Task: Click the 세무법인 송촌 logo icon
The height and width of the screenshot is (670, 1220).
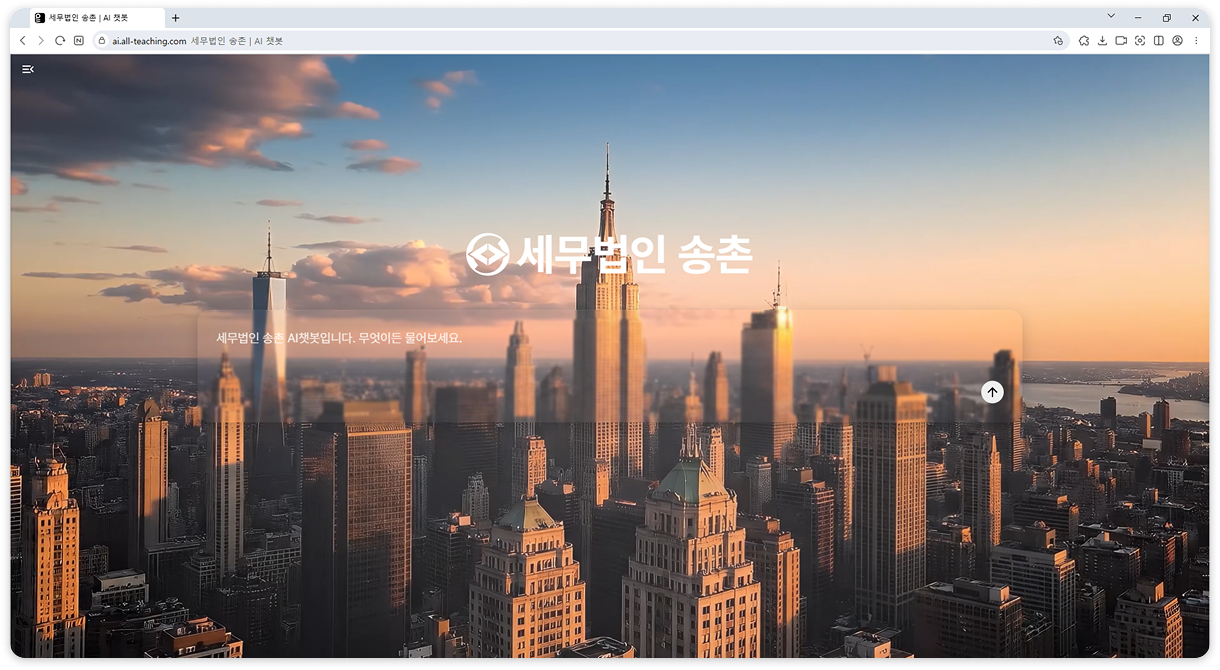Action: [x=487, y=254]
